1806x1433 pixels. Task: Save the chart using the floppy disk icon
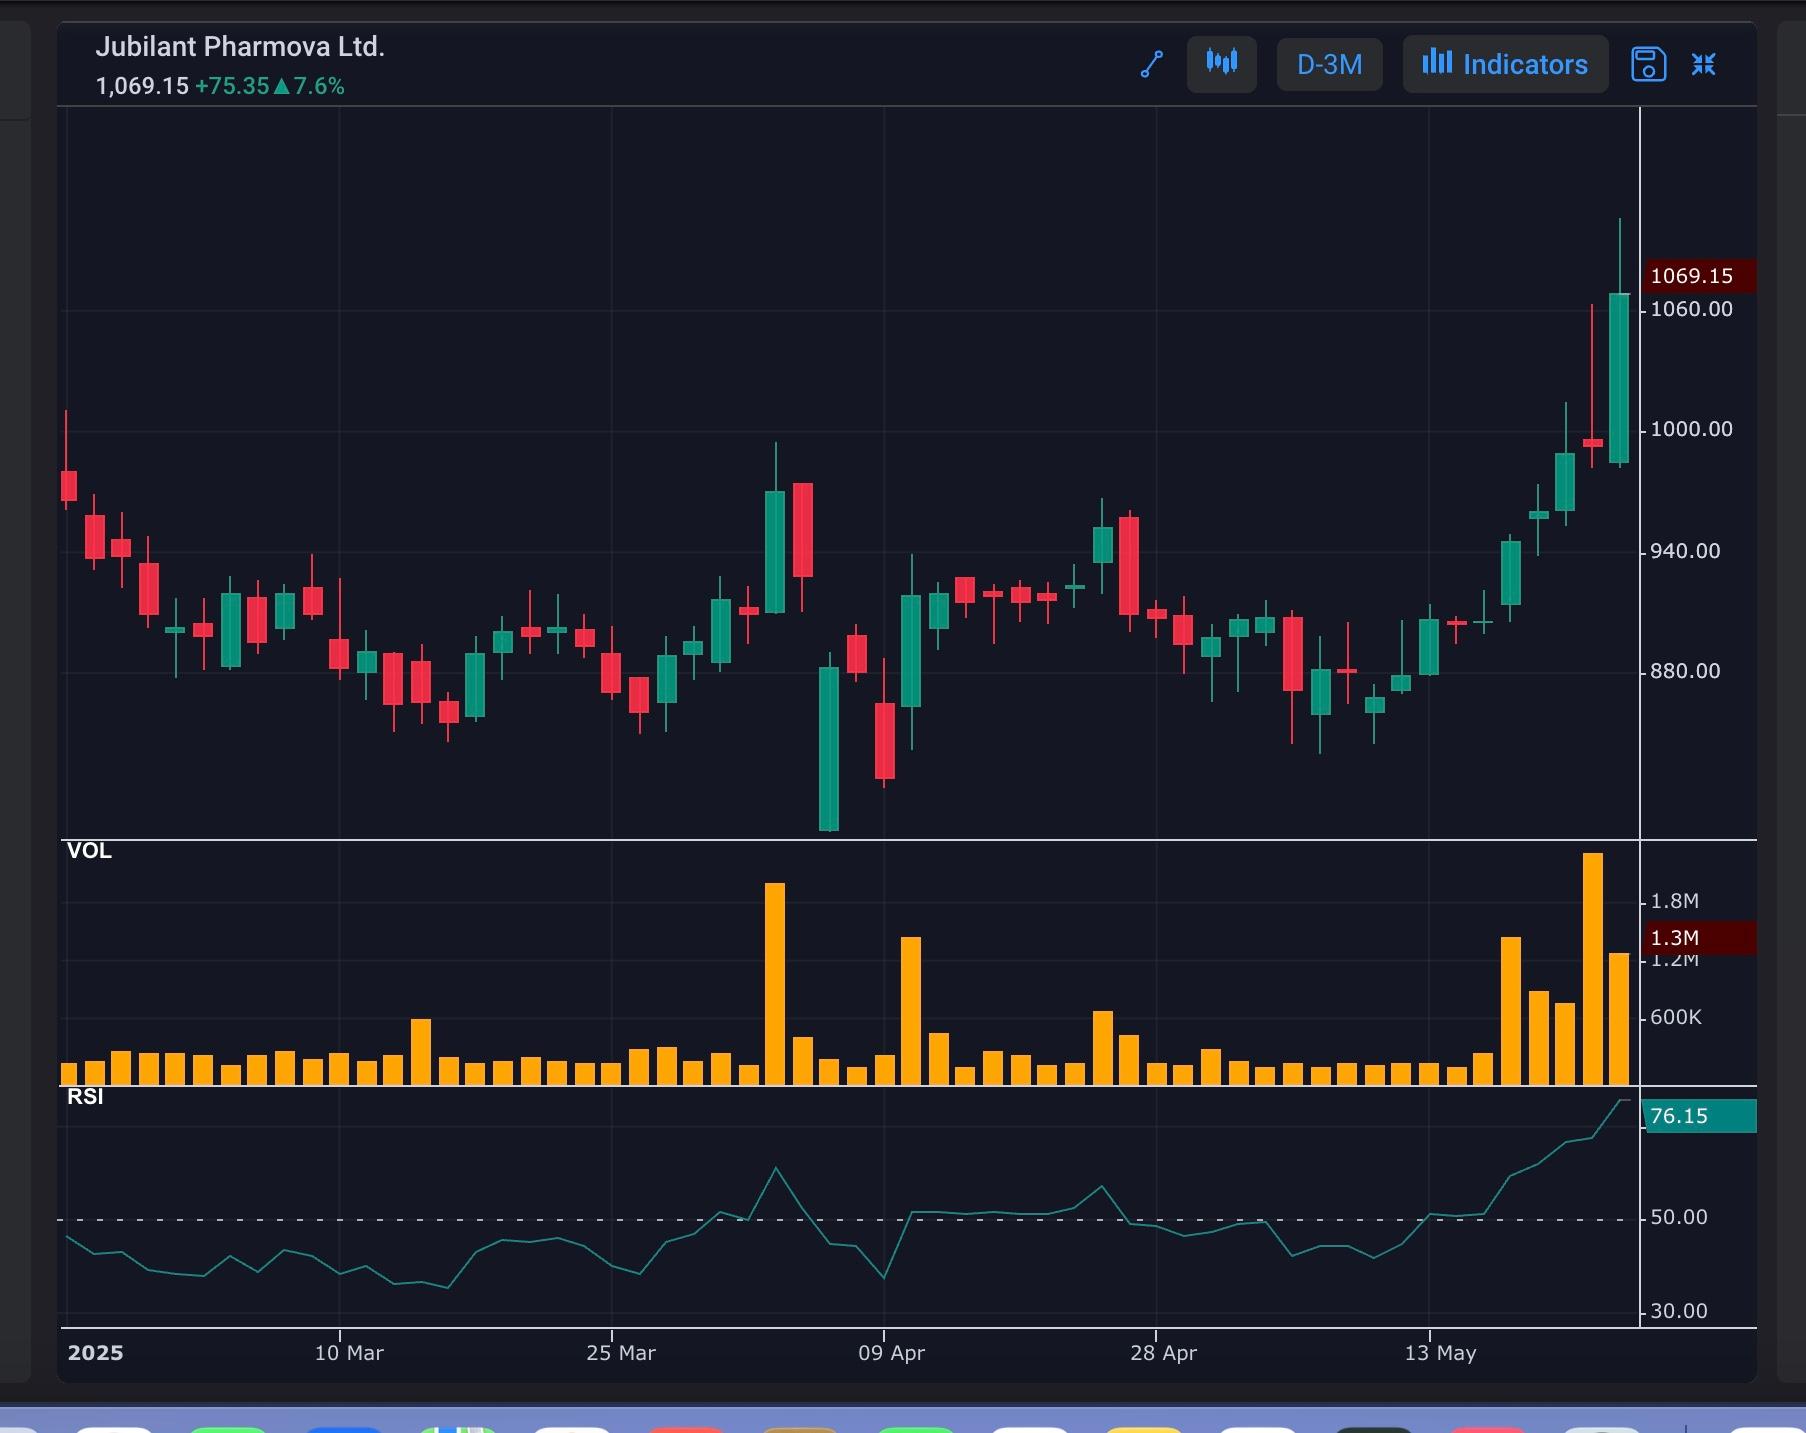click(1648, 64)
